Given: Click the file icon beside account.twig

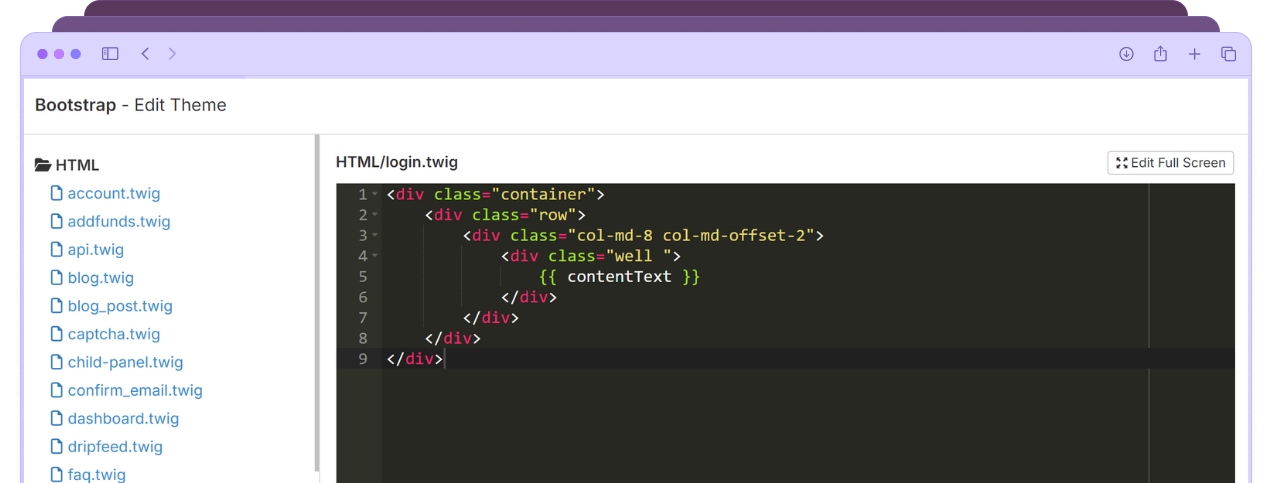Looking at the screenshot, I should pyautogui.click(x=57, y=193).
